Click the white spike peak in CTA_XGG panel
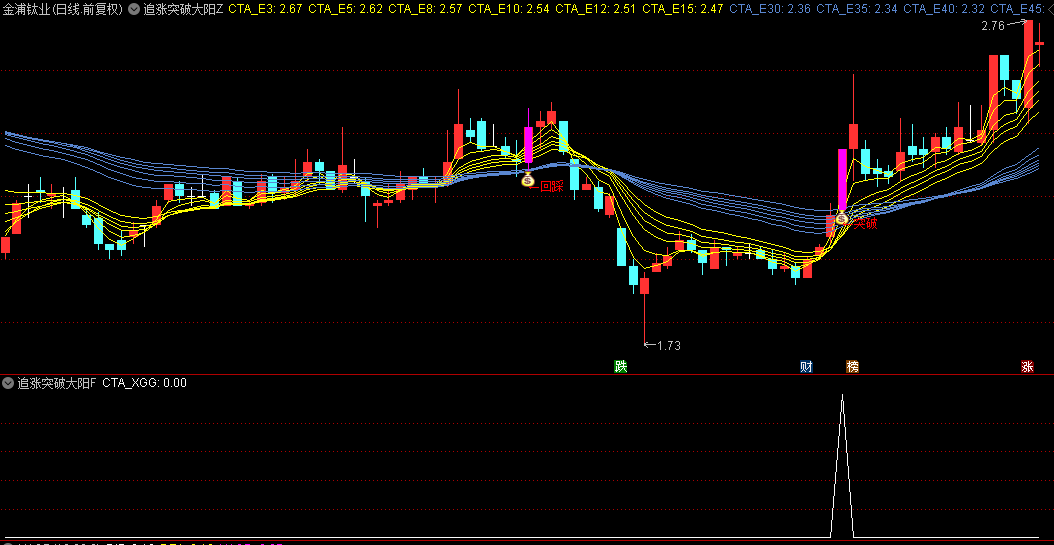The image size is (1054, 545). 842,396
